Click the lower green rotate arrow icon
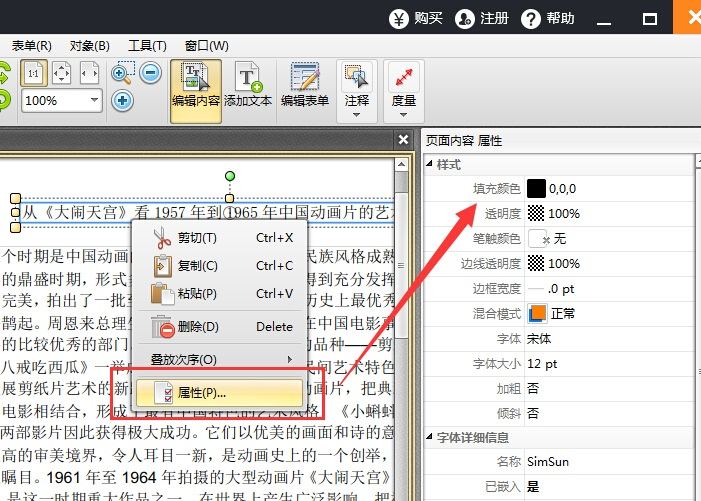Image resolution: width=701 pixels, height=501 pixels. pos(4,100)
